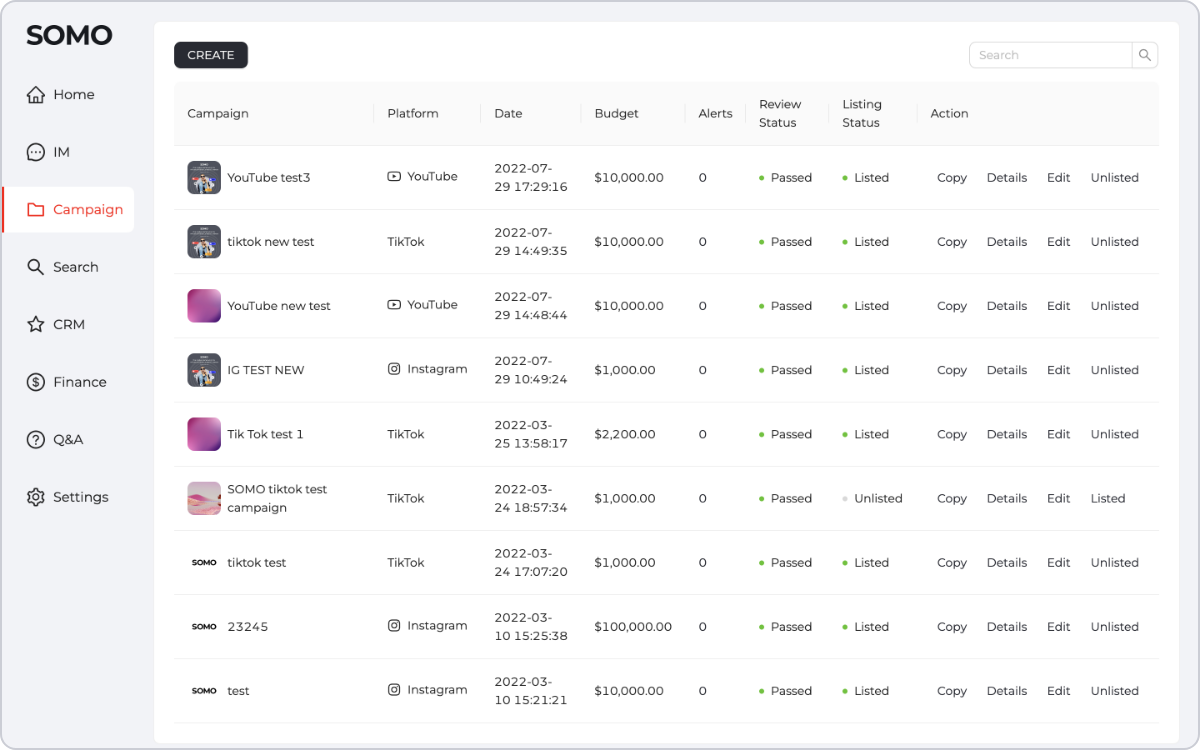Edit the Tik Tok test 1 campaign
The image size is (1200, 750).
1058,435
